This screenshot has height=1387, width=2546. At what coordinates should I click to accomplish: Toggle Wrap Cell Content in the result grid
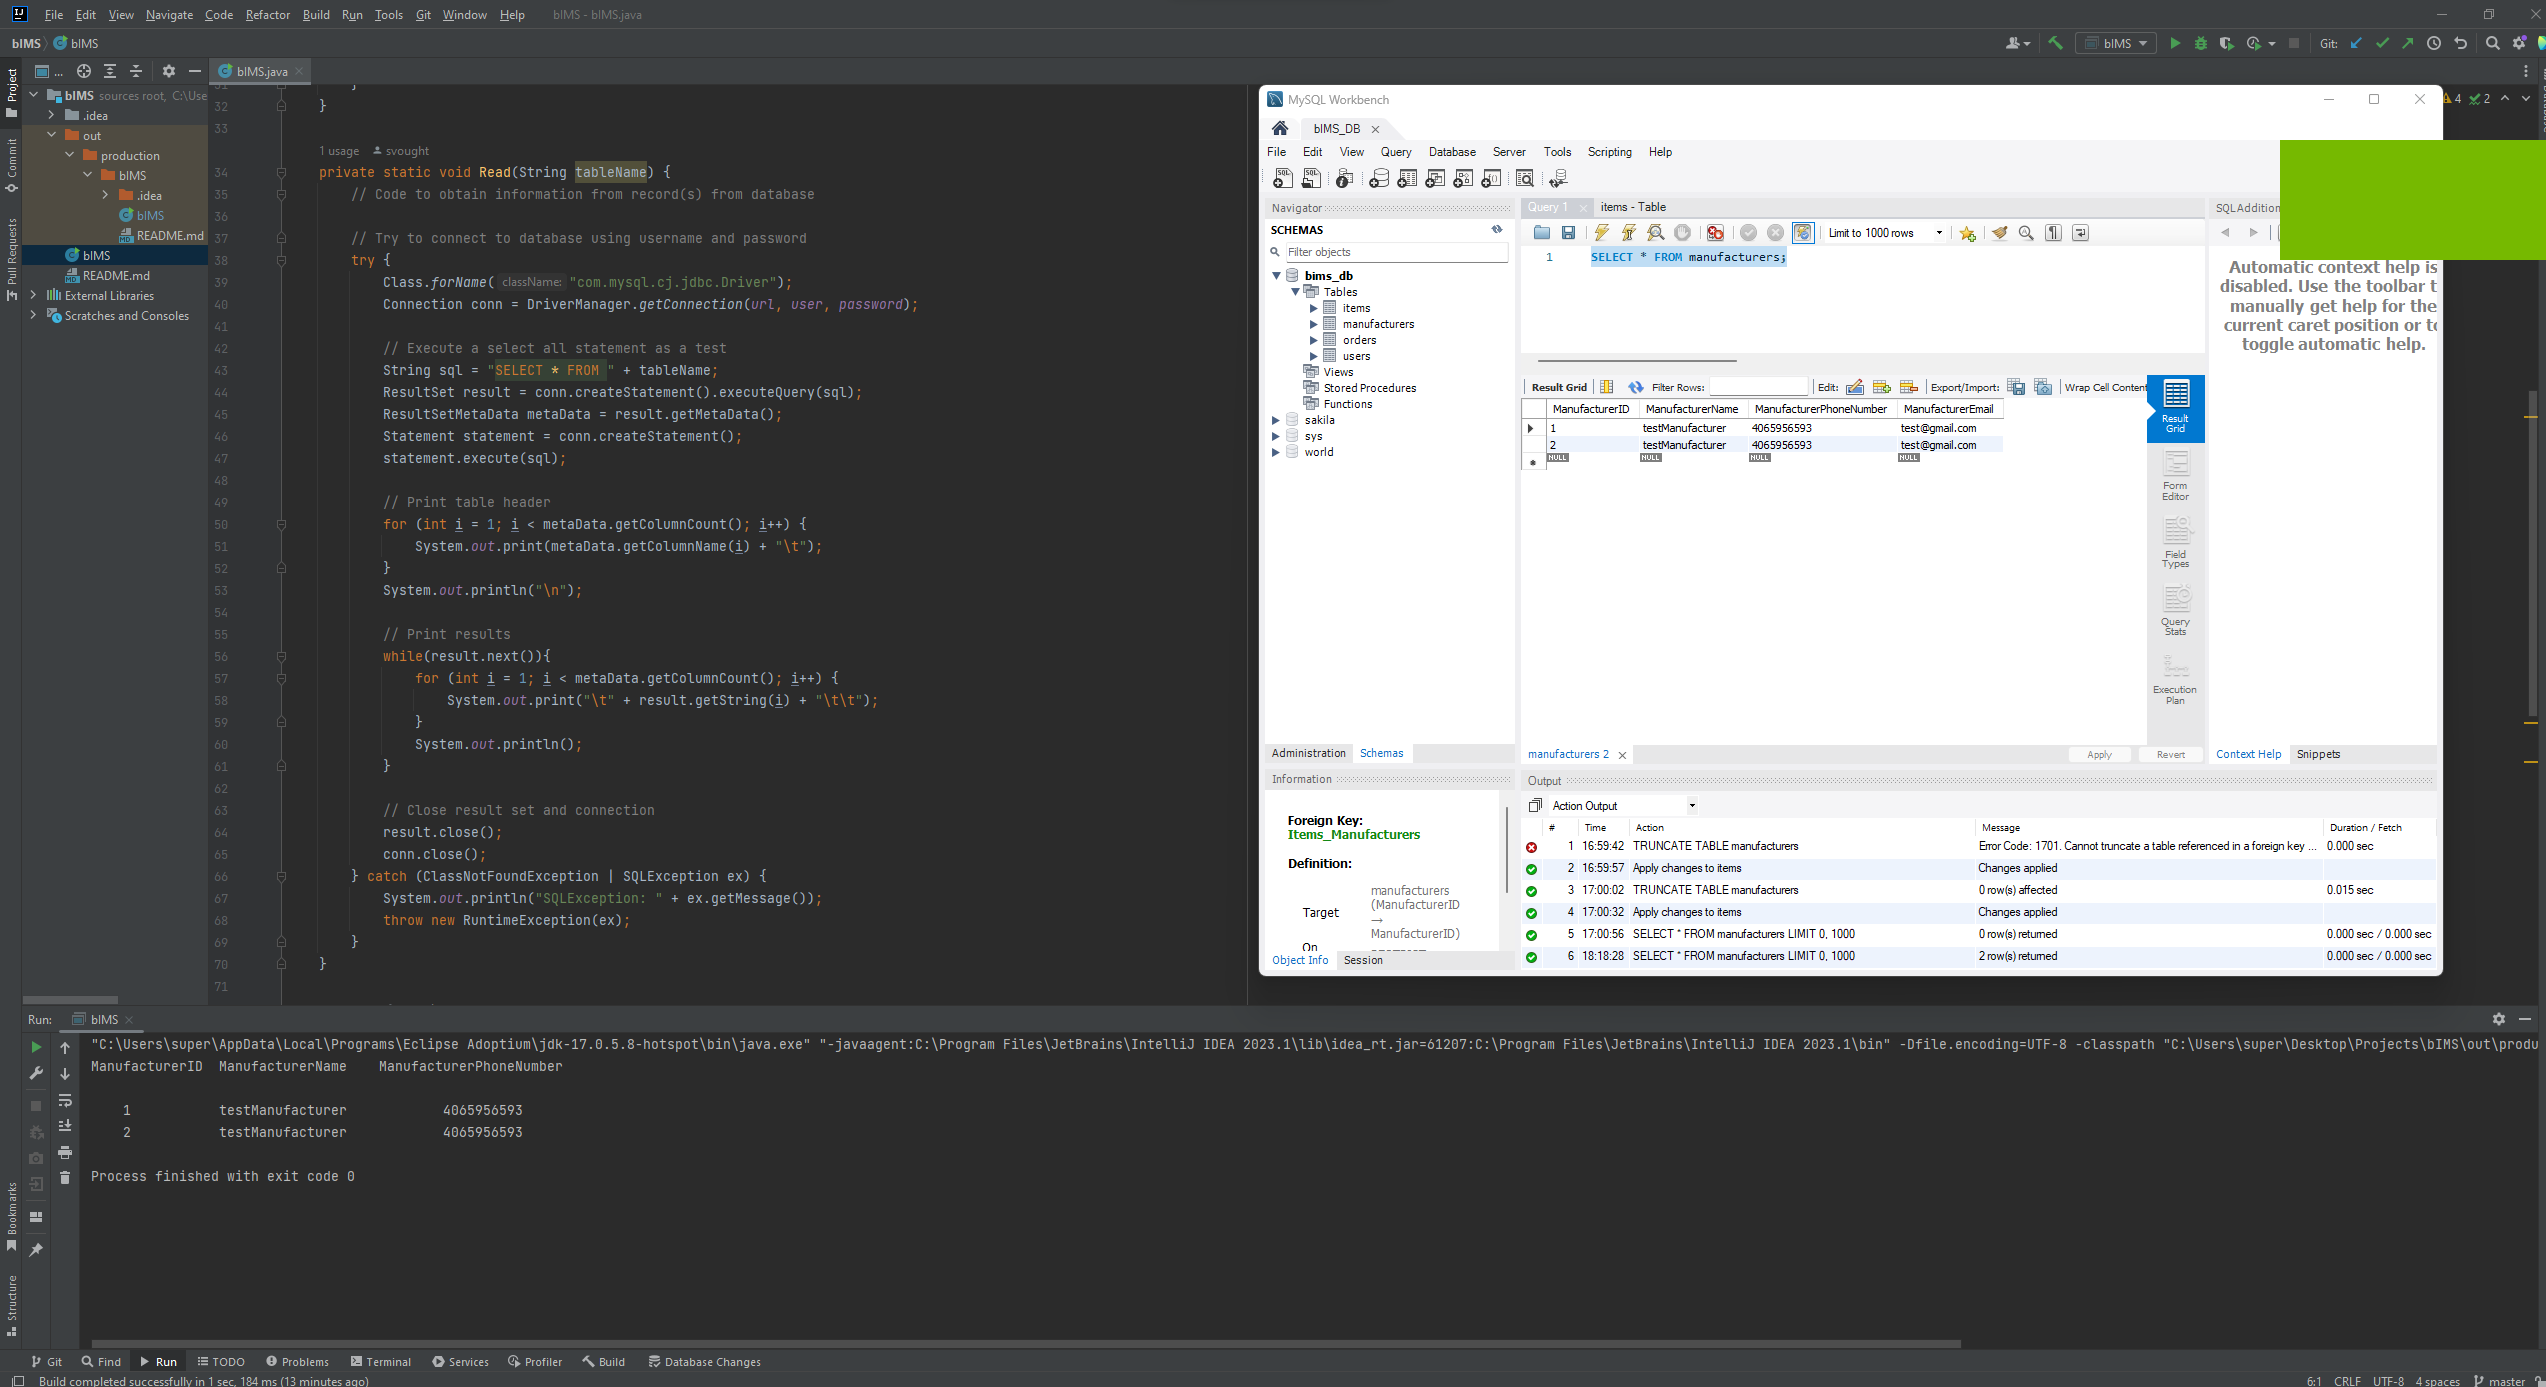click(2105, 387)
